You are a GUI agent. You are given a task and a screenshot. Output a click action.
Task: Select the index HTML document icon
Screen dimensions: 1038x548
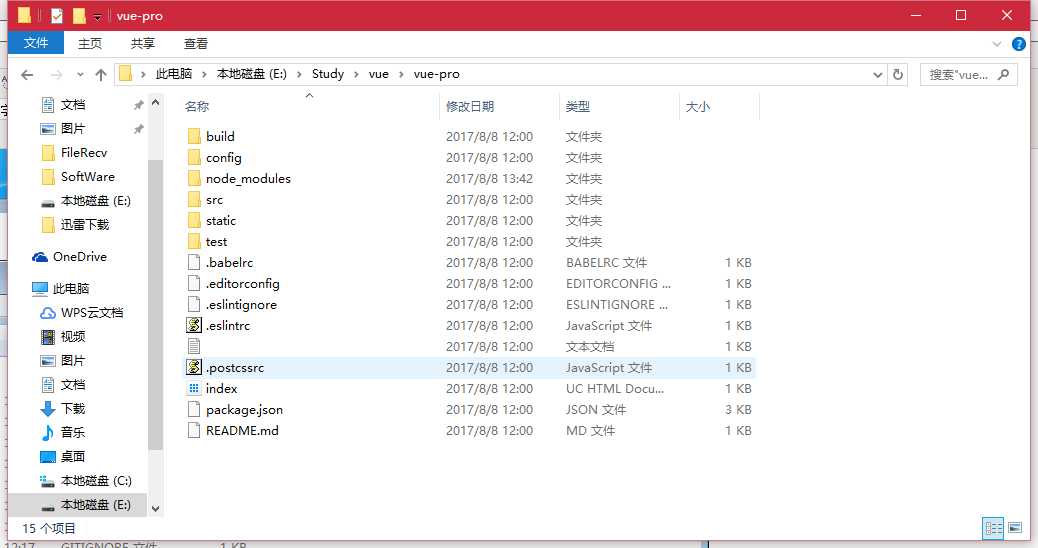coord(194,388)
